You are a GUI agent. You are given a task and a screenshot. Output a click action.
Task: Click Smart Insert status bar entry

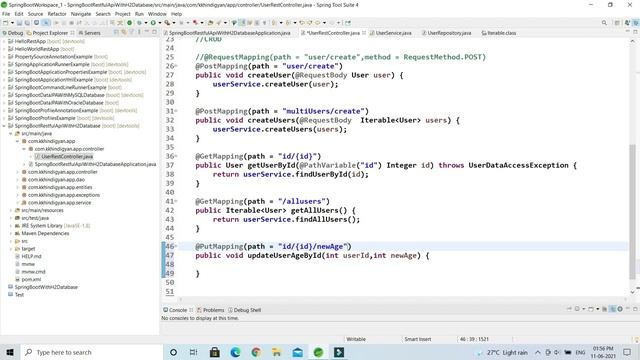pyautogui.click(x=418, y=339)
